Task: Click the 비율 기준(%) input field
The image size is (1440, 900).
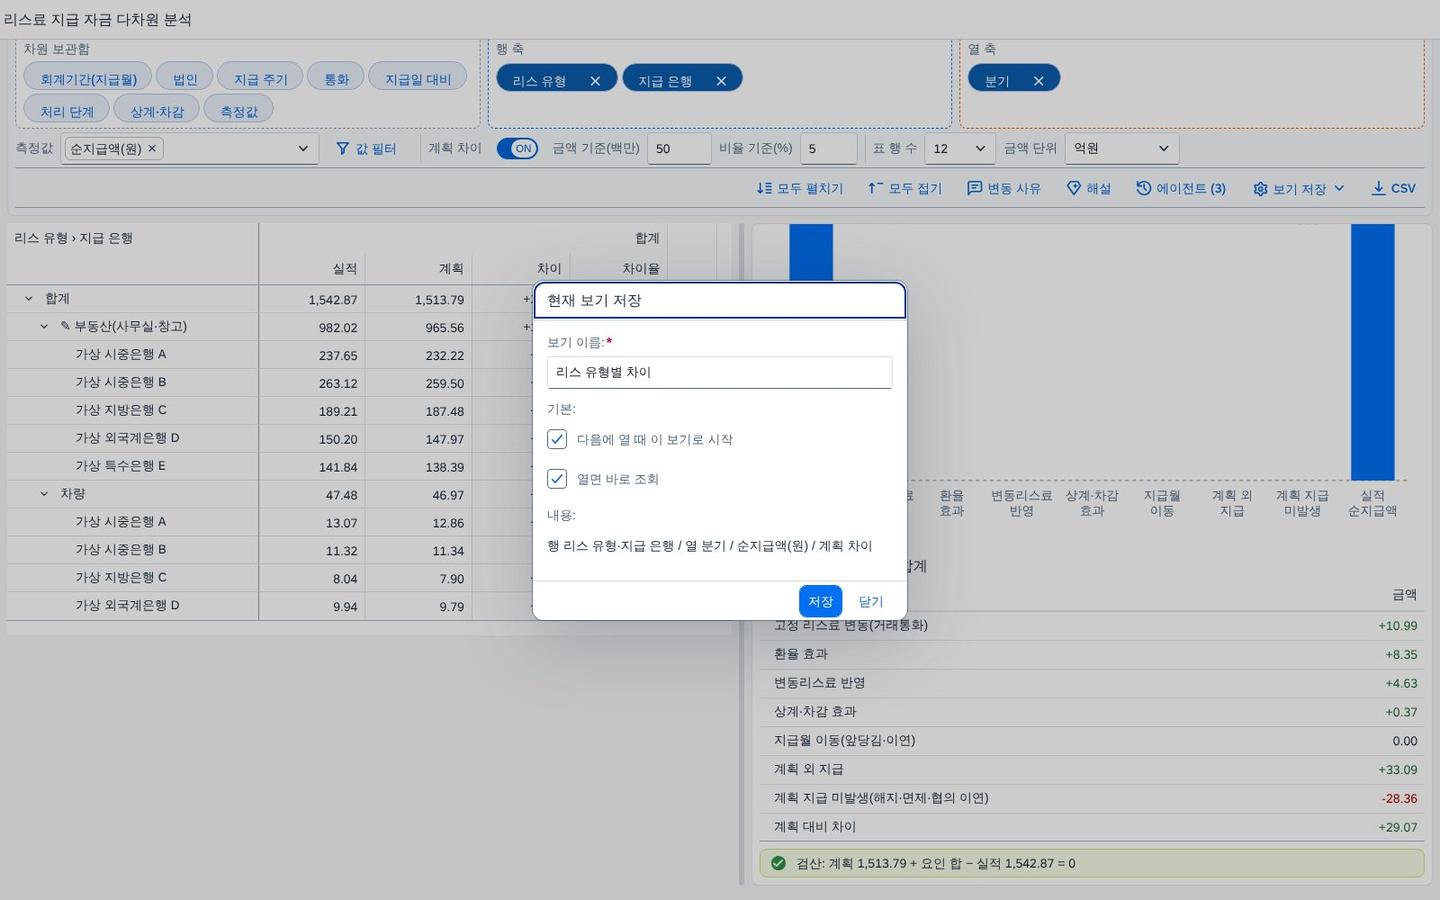Action: pos(828,148)
